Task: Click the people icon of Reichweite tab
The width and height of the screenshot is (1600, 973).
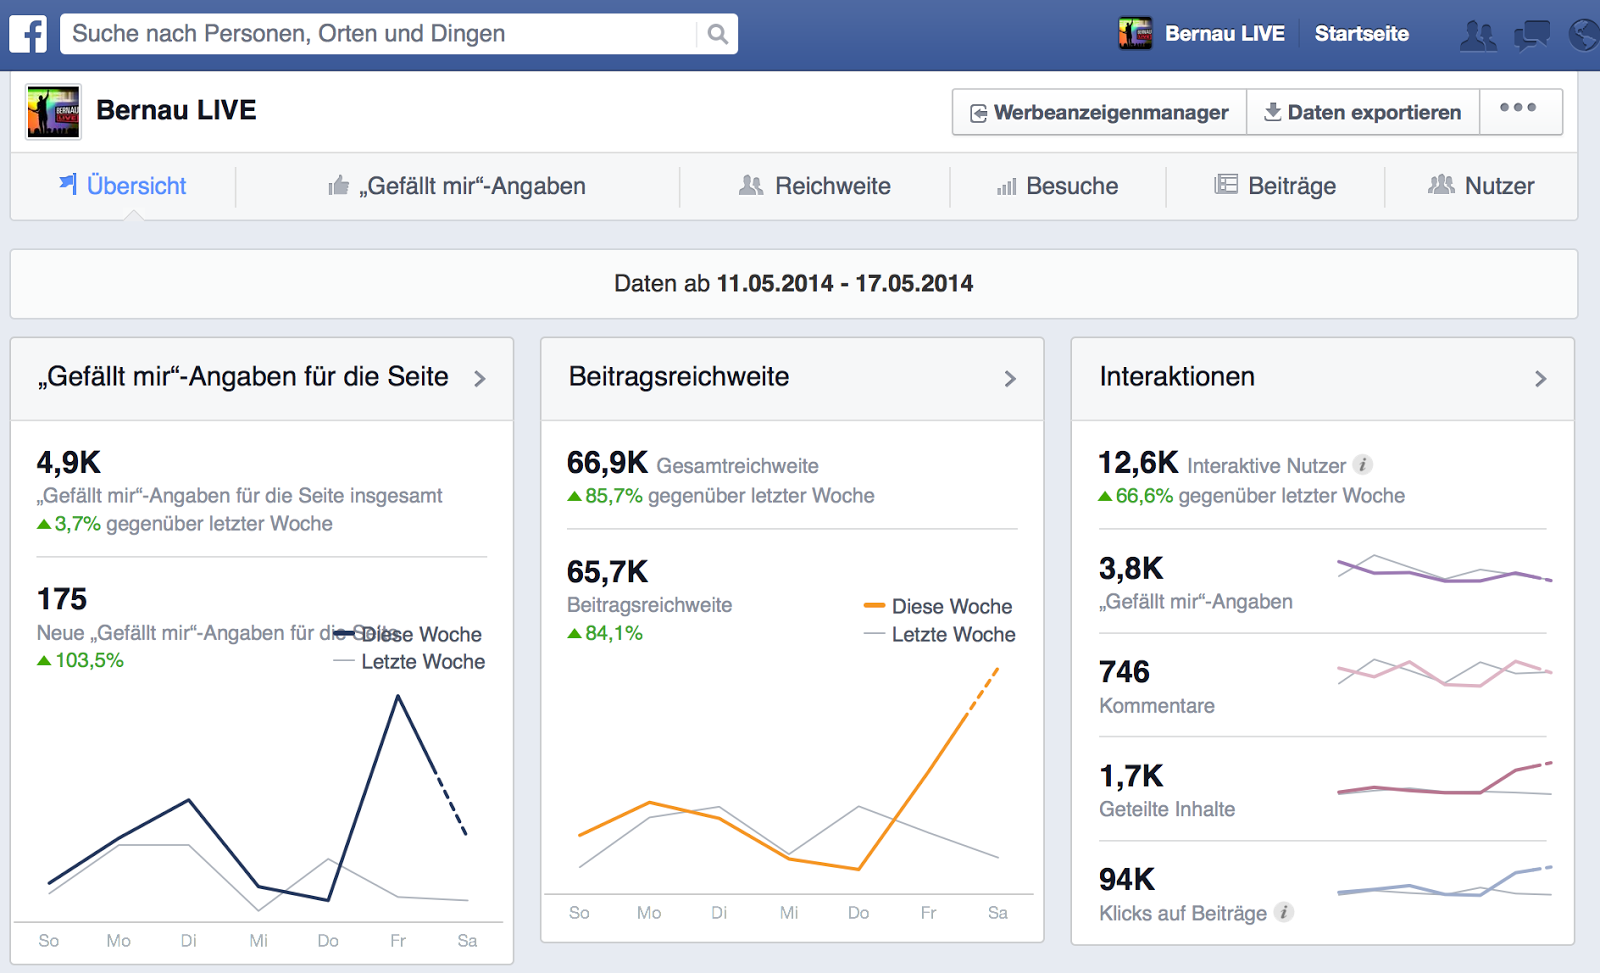Action: pyautogui.click(x=750, y=185)
